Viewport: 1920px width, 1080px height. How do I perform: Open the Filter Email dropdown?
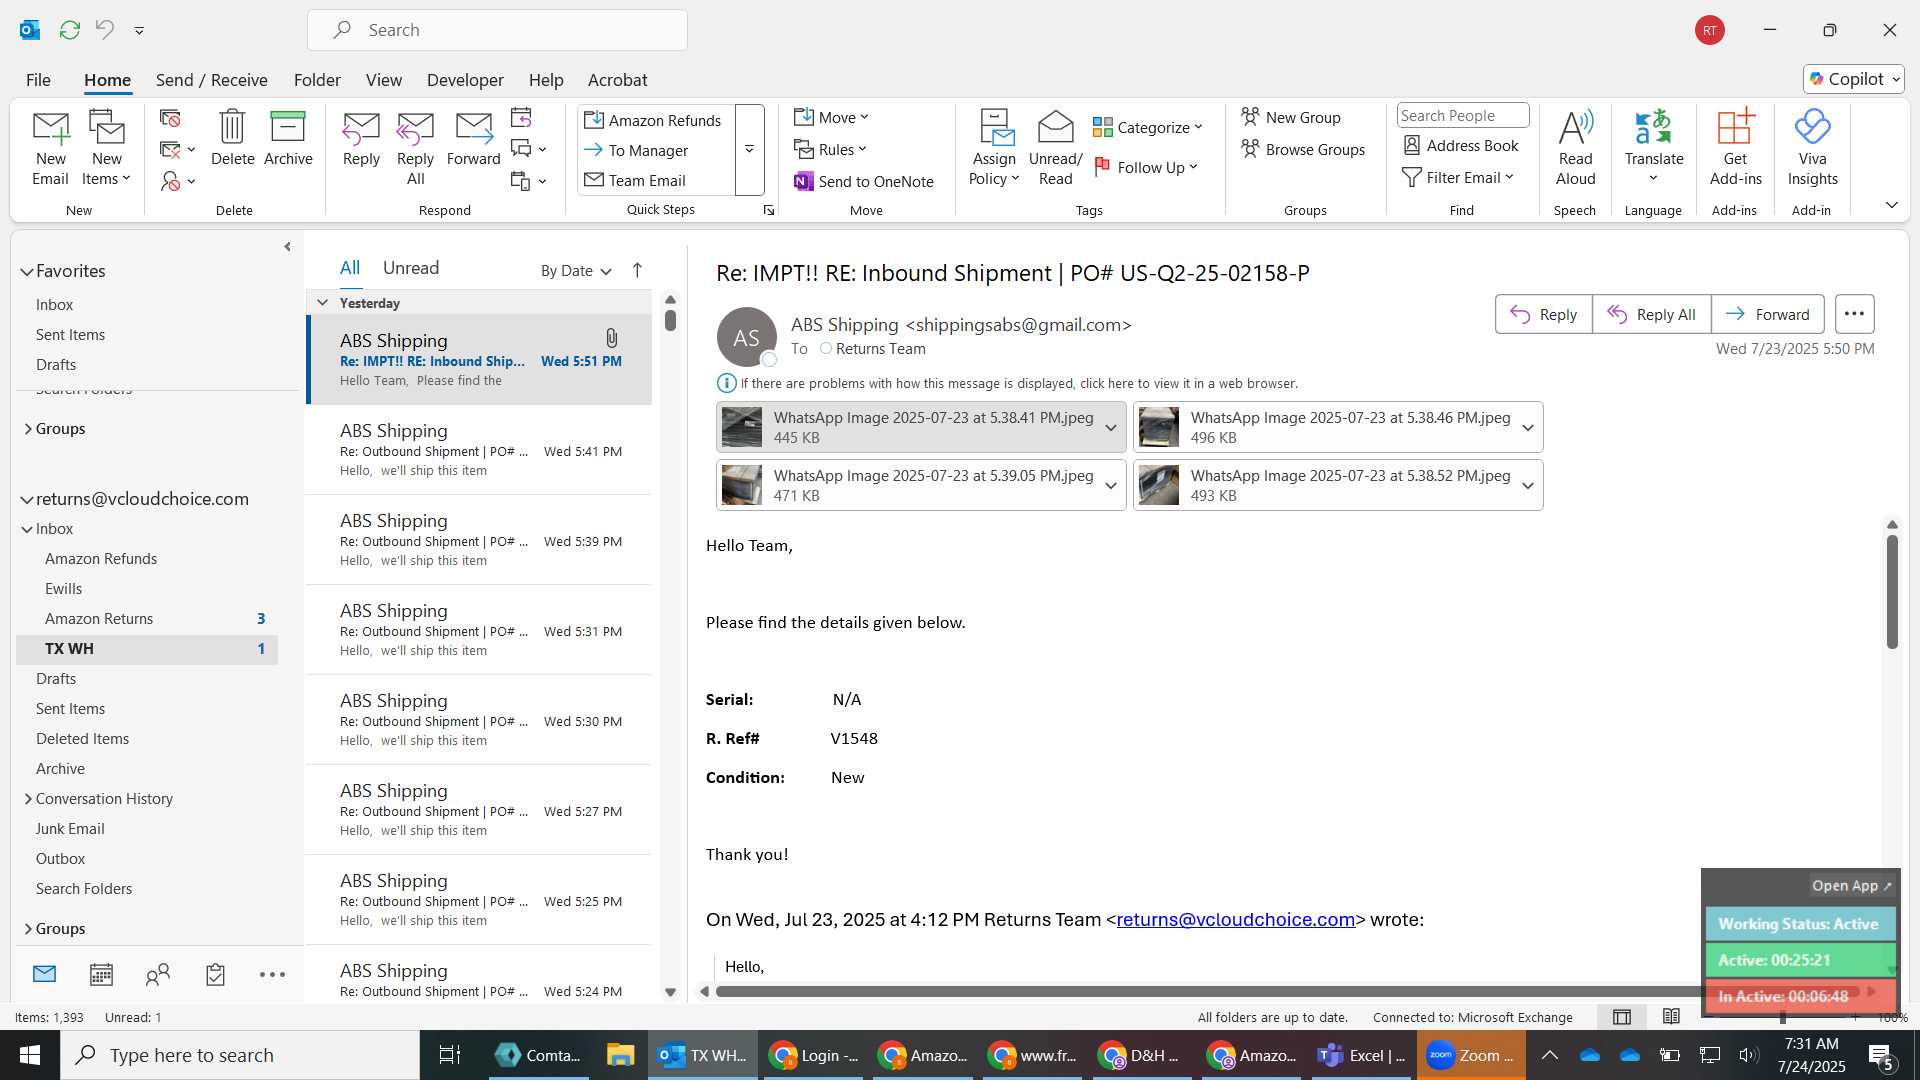pyautogui.click(x=1458, y=177)
